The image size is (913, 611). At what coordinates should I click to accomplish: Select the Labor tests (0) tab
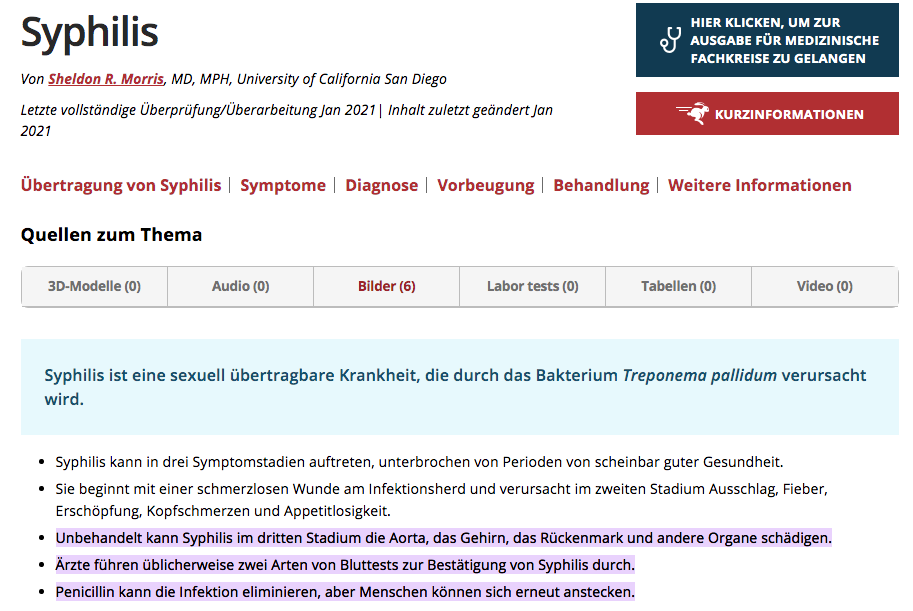[x=532, y=286]
